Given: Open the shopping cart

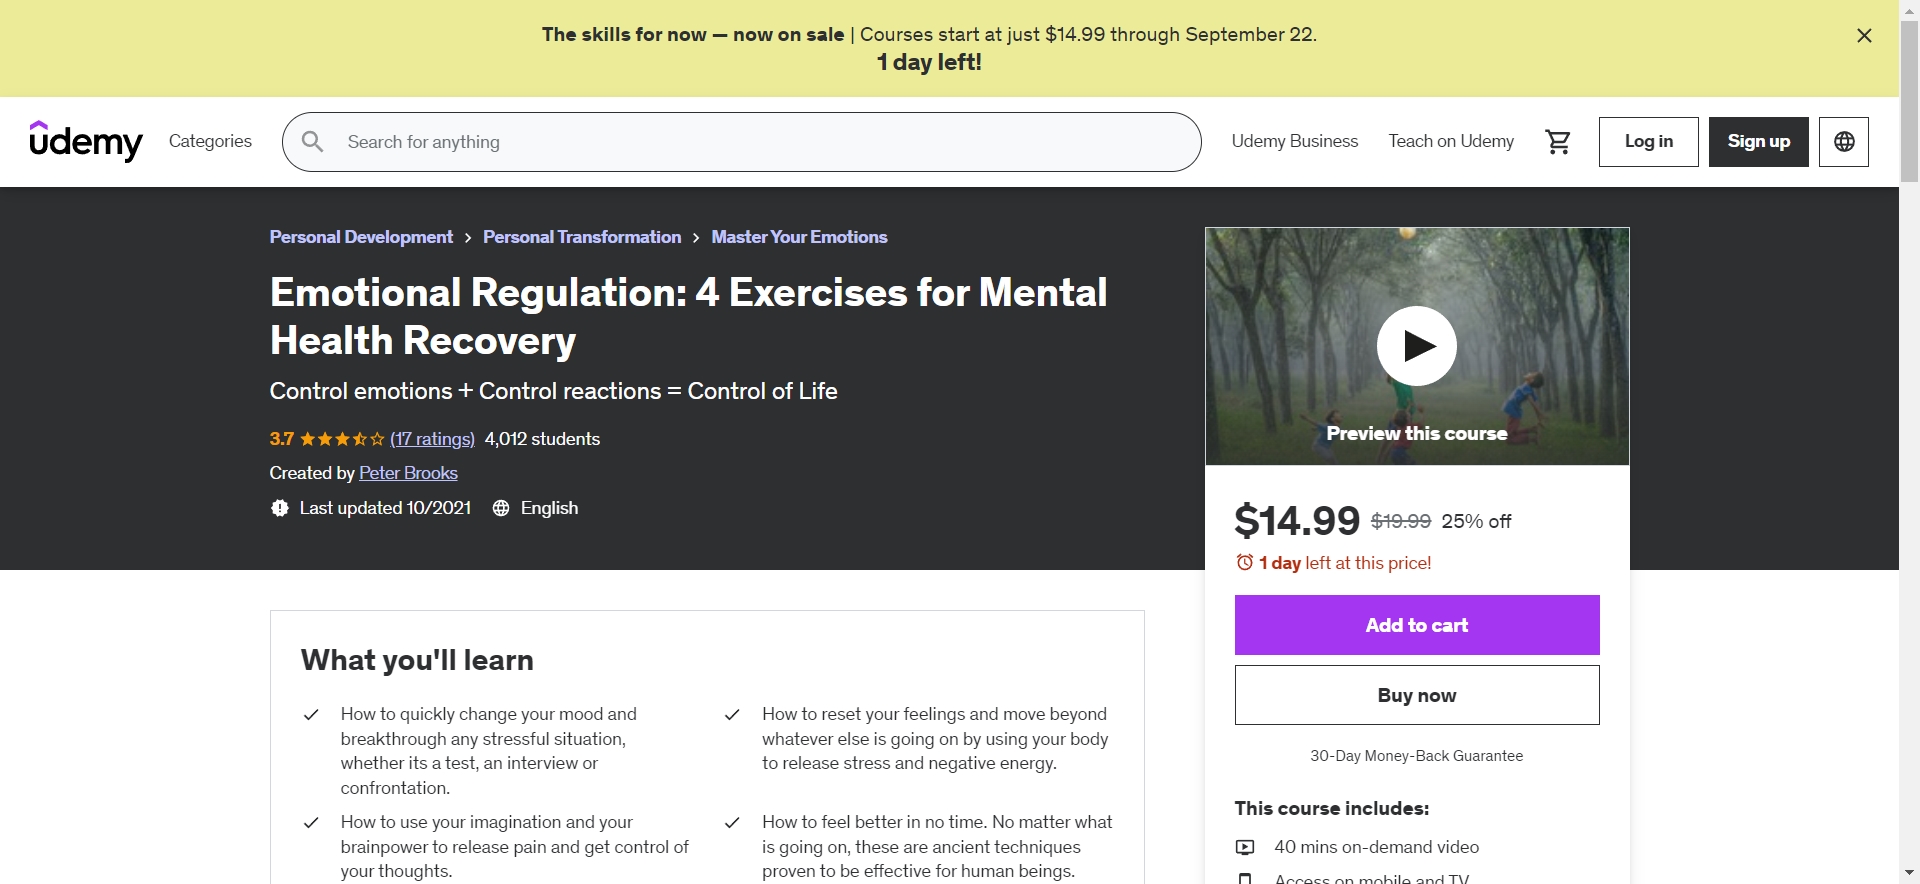Looking at the screenshot, I should (x=1558, y=142).
